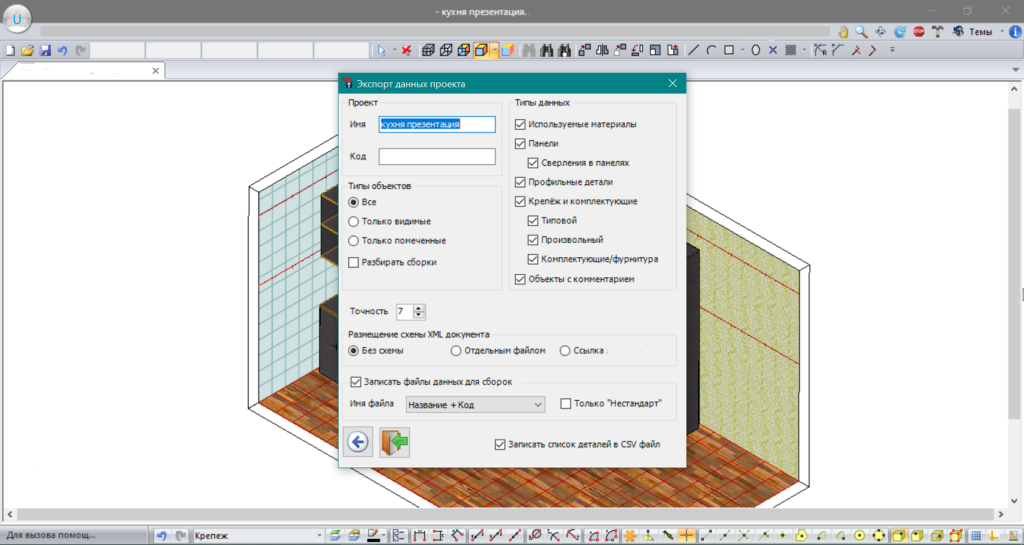Click the Open folder icon in toolbar

click(x=28, y=50)
